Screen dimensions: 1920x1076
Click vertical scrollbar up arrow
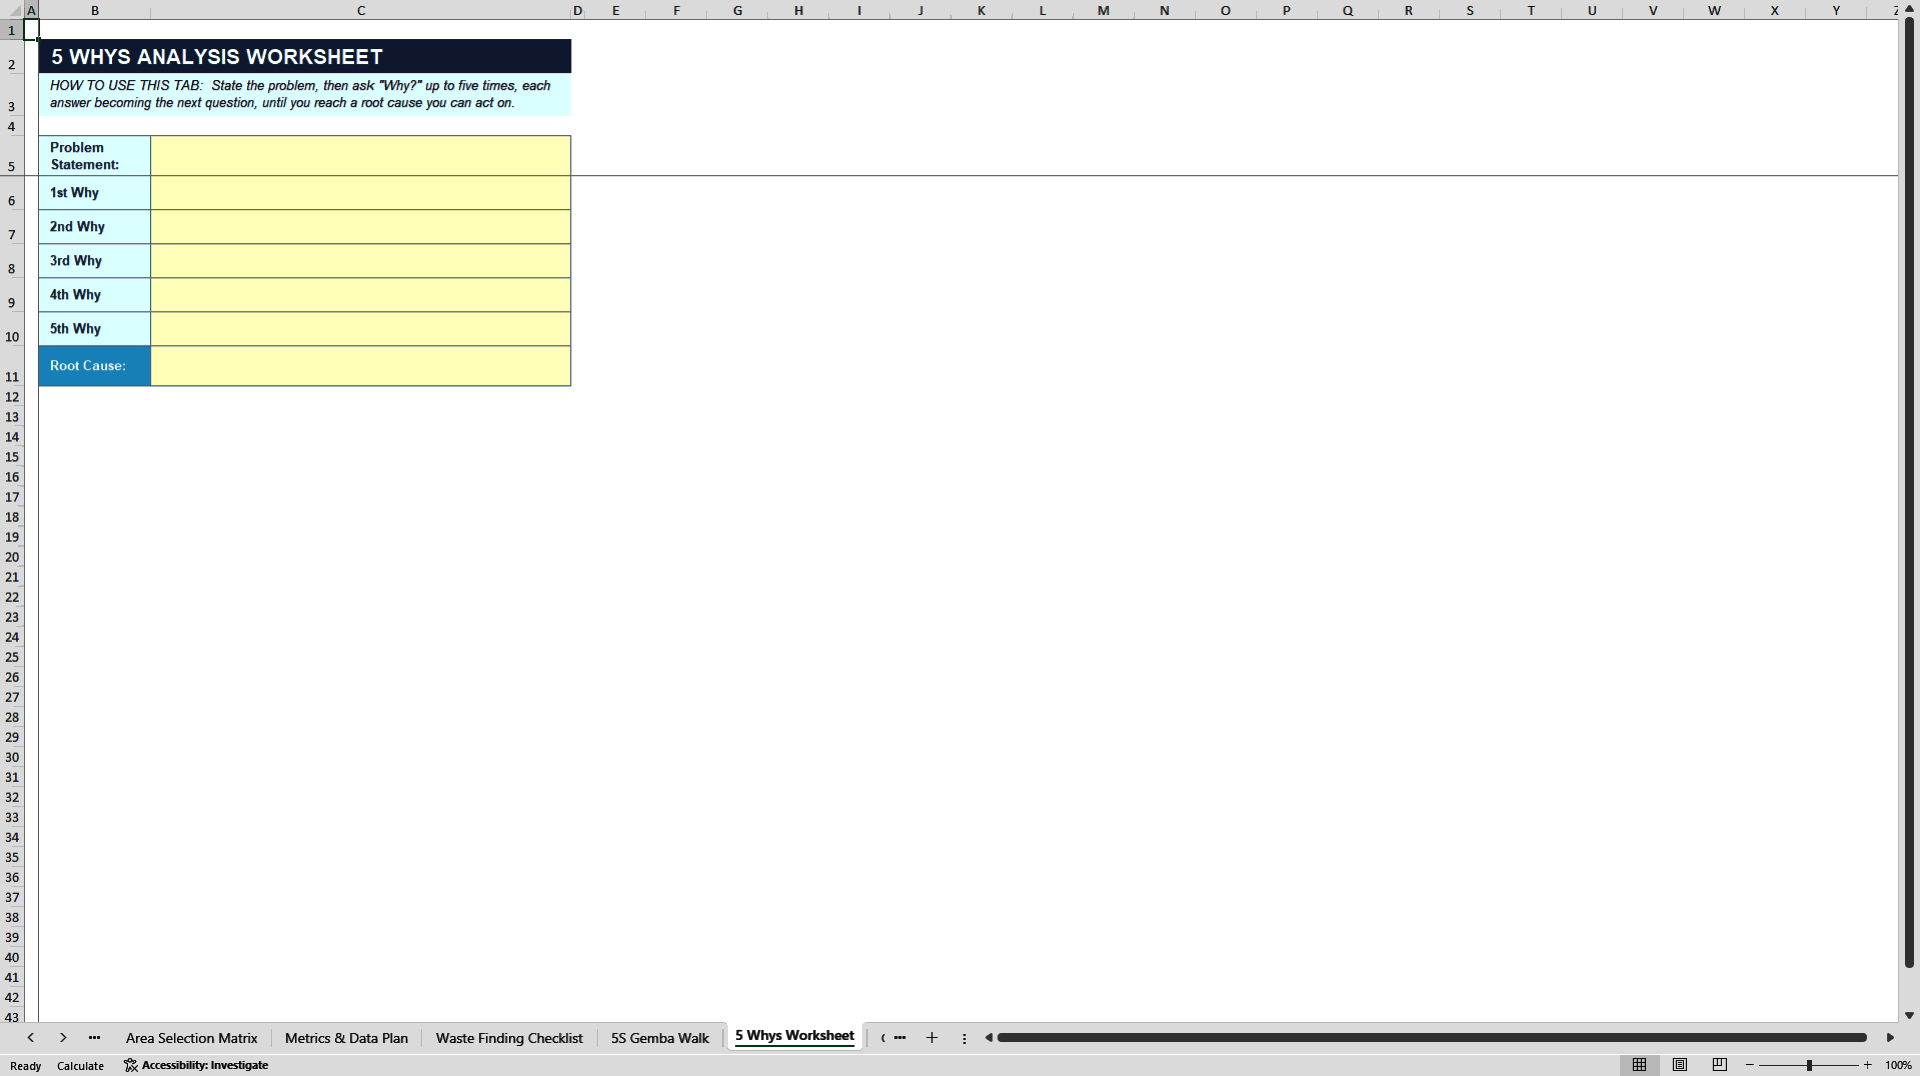tap(1909, 9)
